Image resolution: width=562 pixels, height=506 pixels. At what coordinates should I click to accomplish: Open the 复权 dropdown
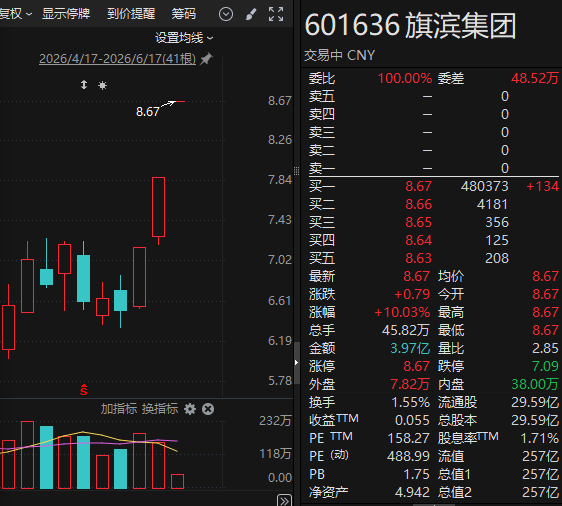[x=16, y=14]
